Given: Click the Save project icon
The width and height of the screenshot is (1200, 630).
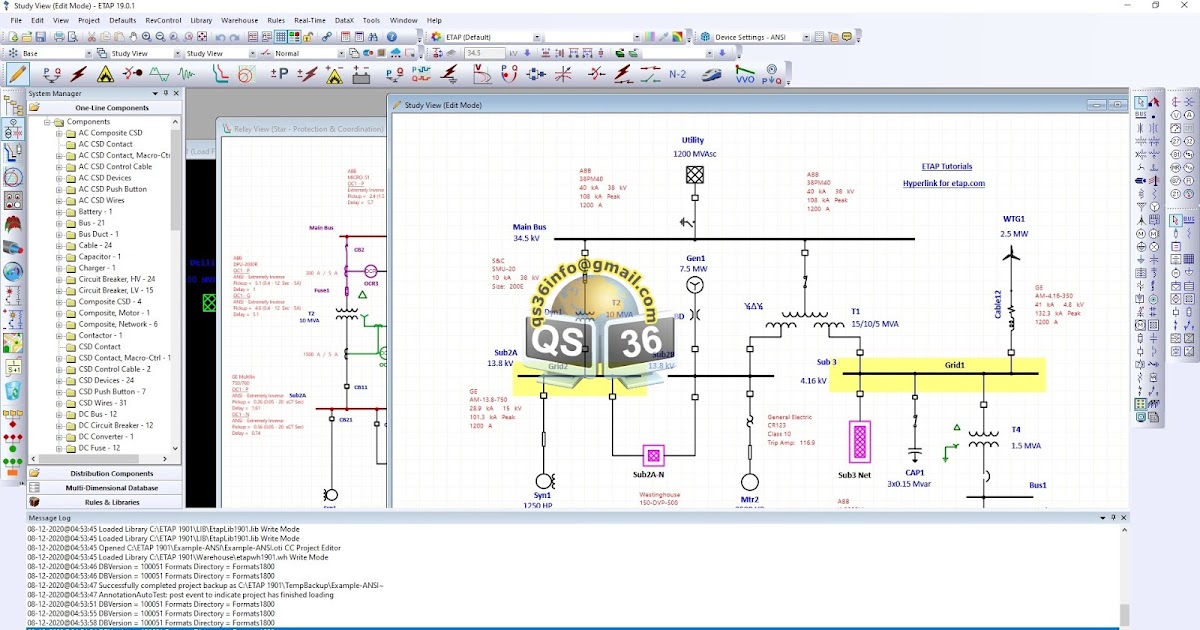Looking at the screenshot, I should (41, 37).
